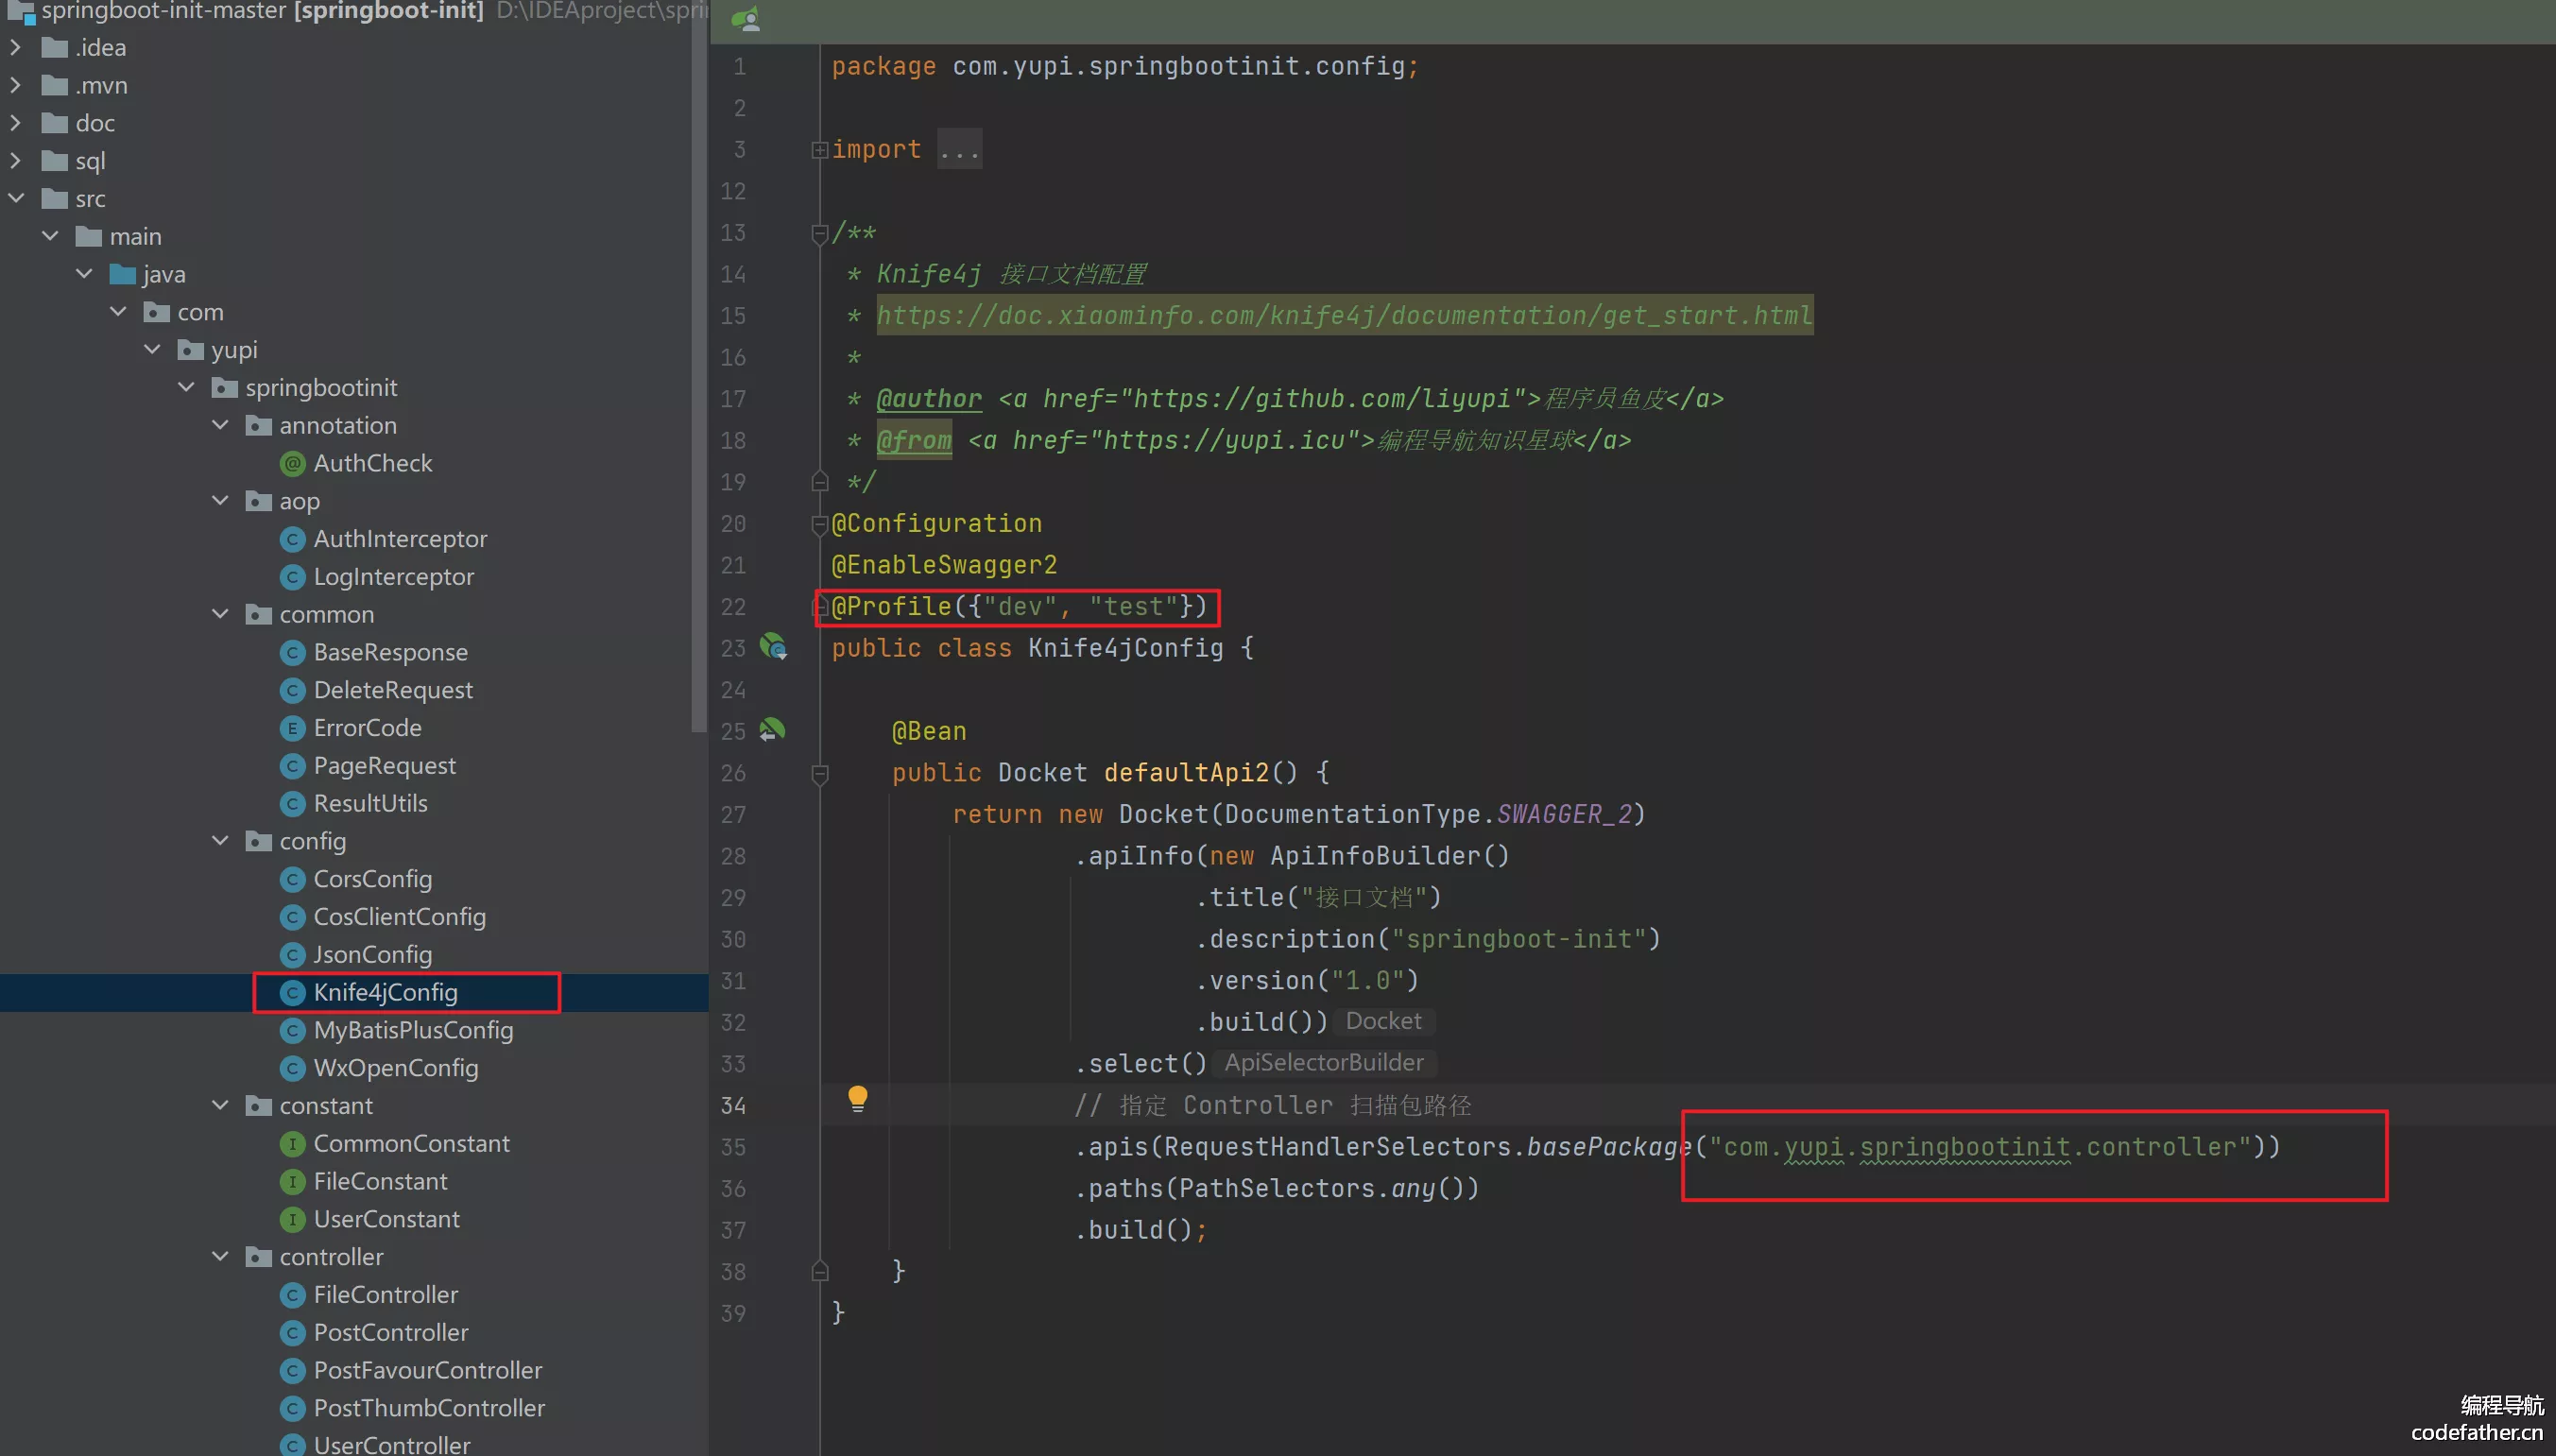2556x1456 pixels.
Task: Click the ApiSelectorBuilder inlay type hint
Action: point(1323,1063)
